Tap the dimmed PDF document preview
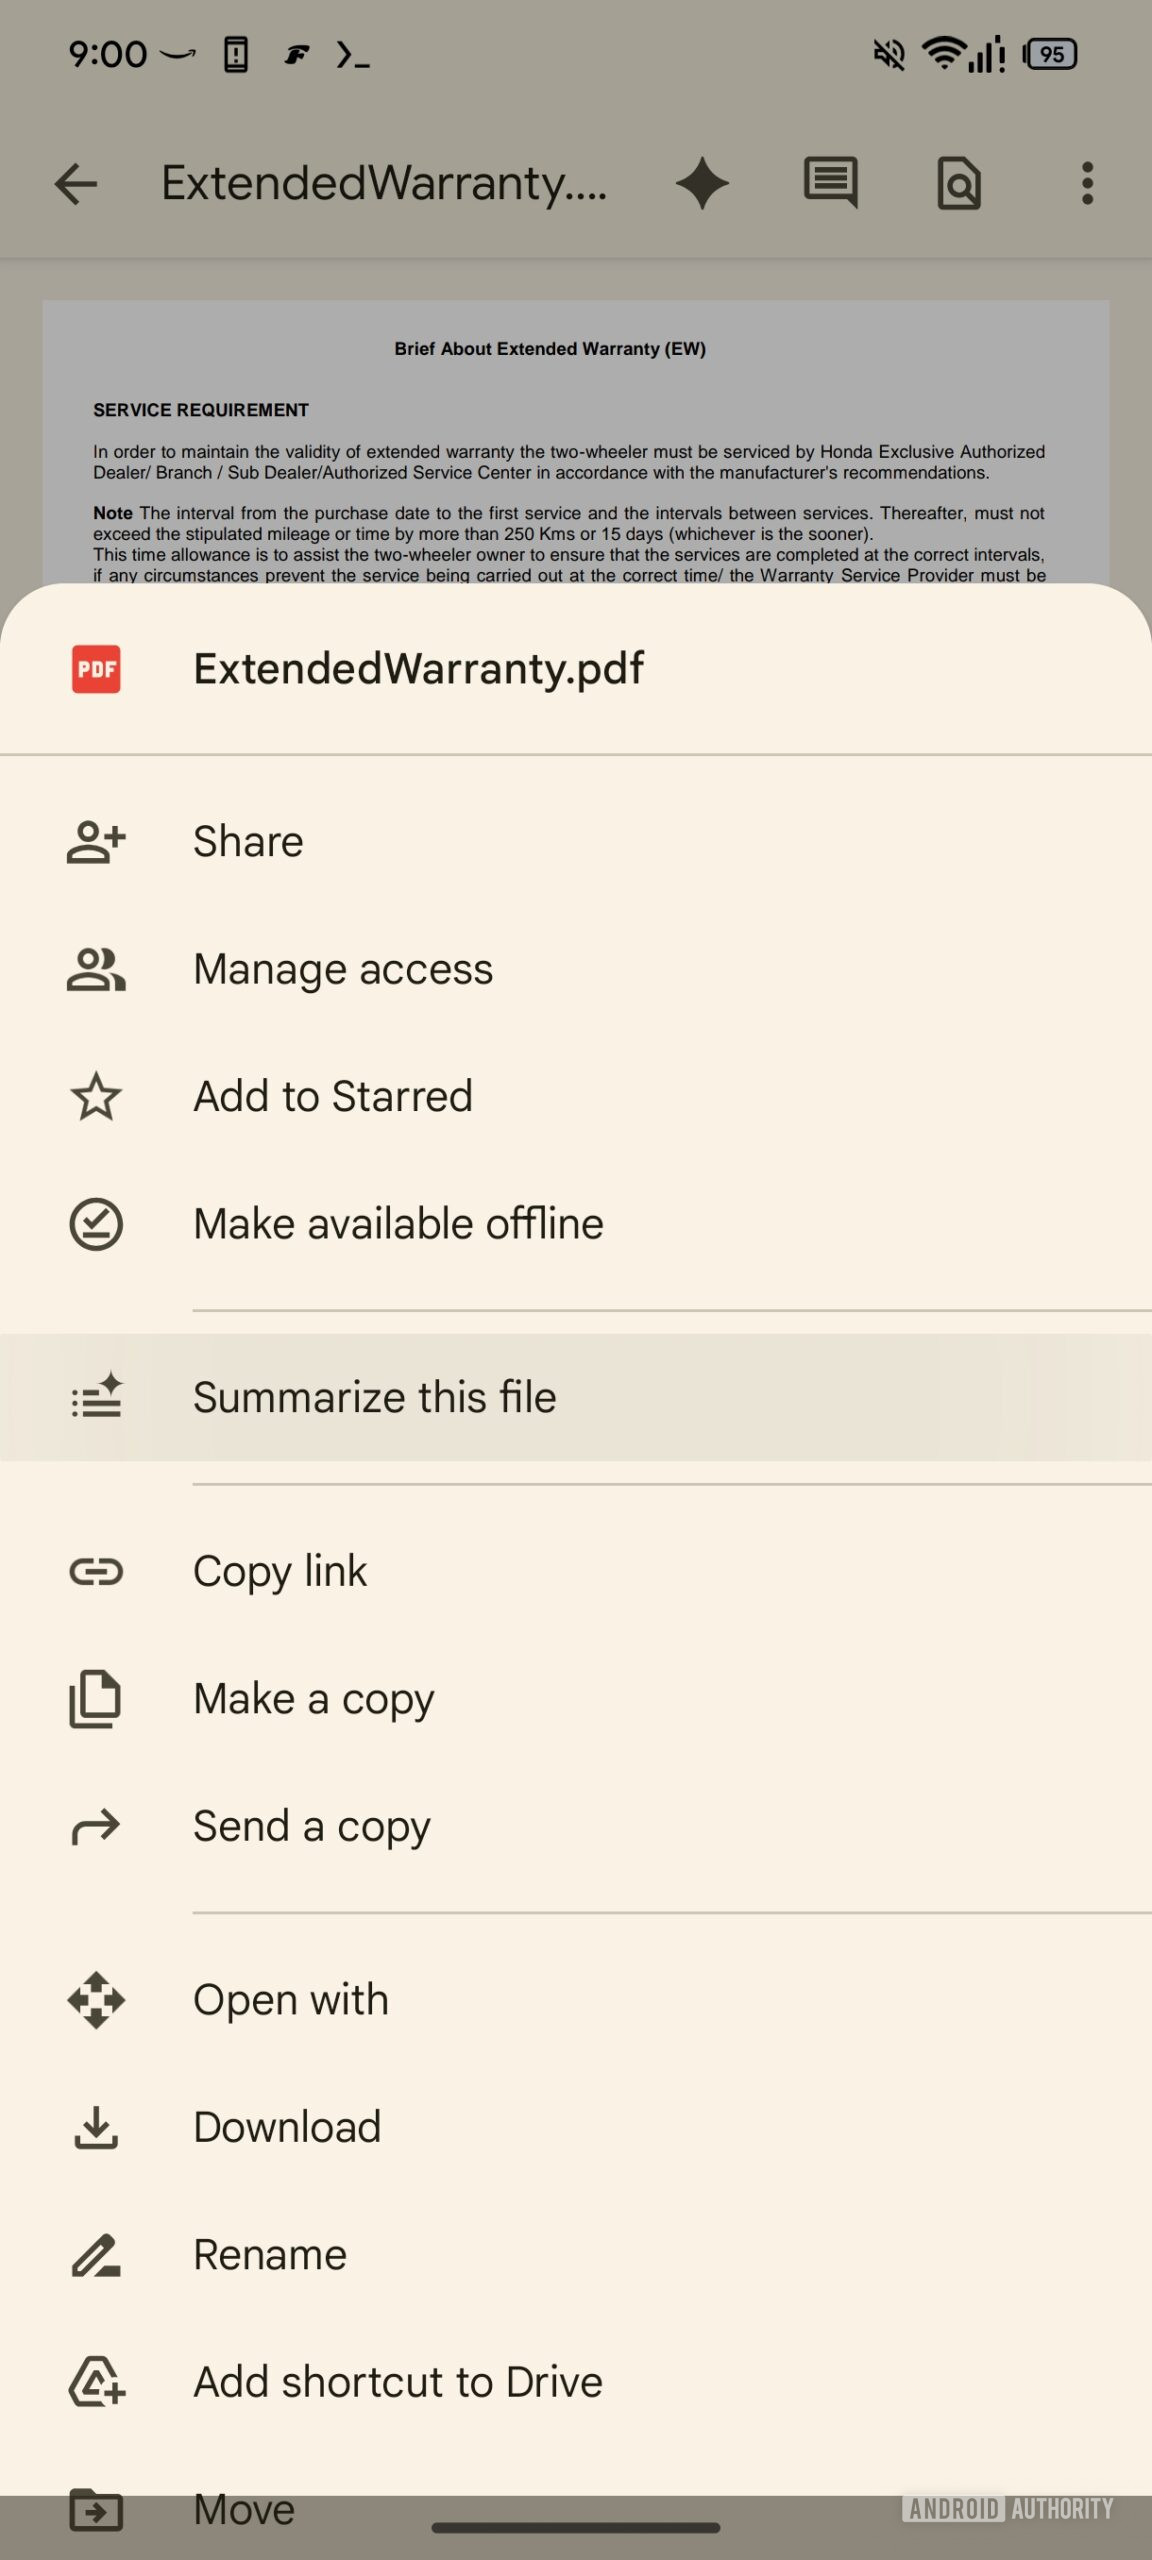Screen dimensions: 1152x2560 (x=575, y=440)
